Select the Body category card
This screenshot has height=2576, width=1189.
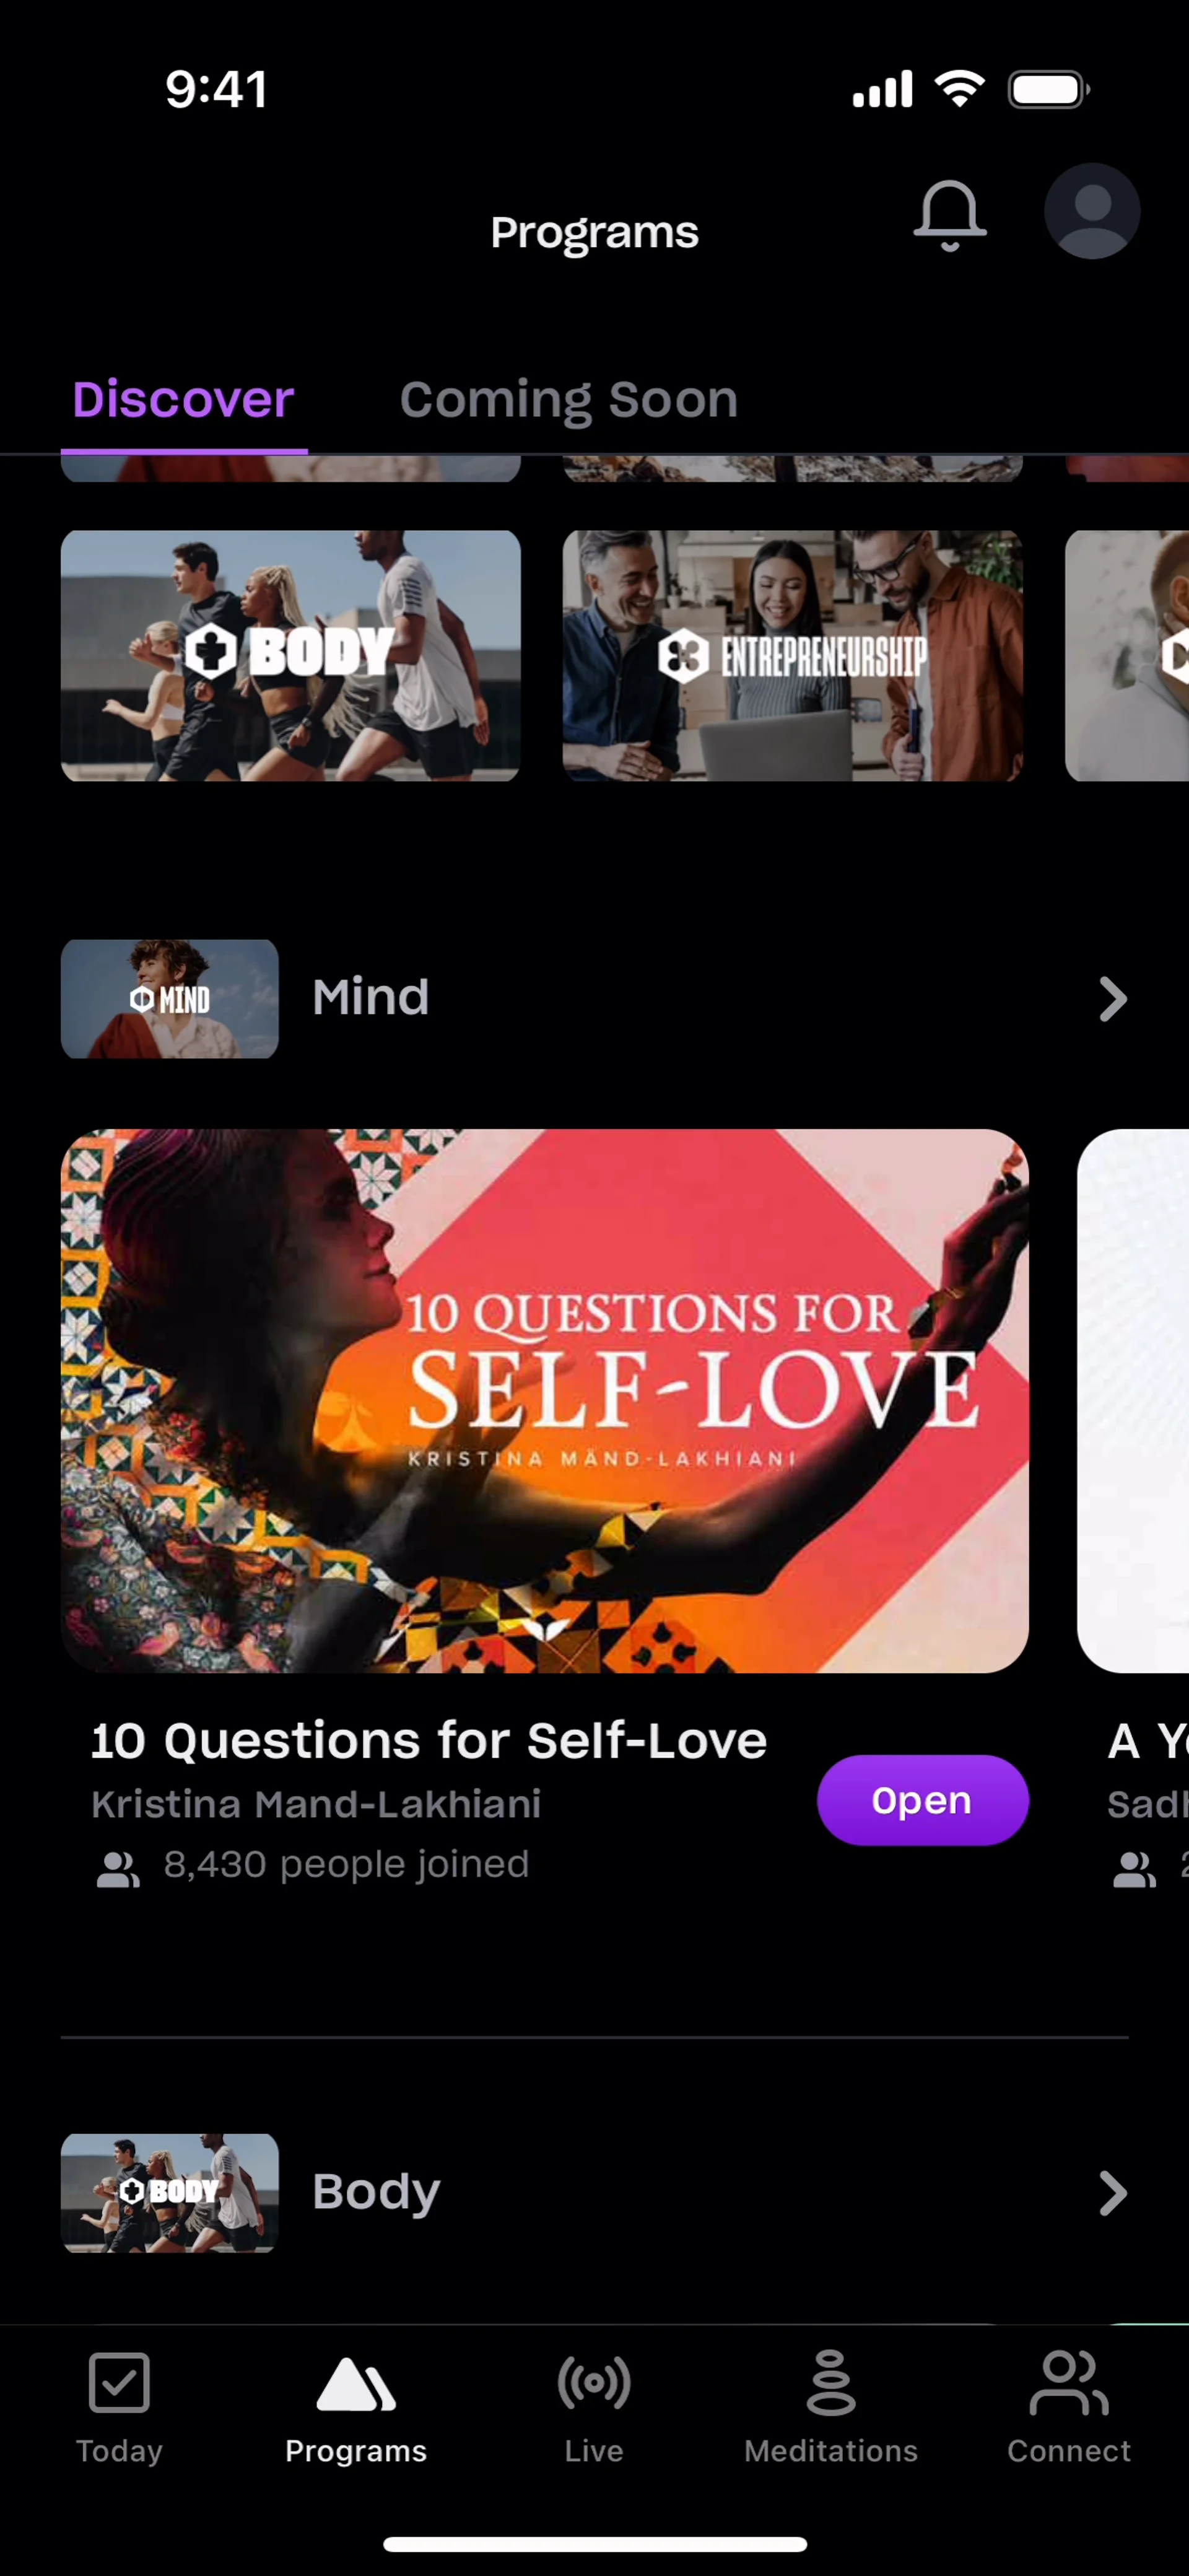tap(290, 656)
